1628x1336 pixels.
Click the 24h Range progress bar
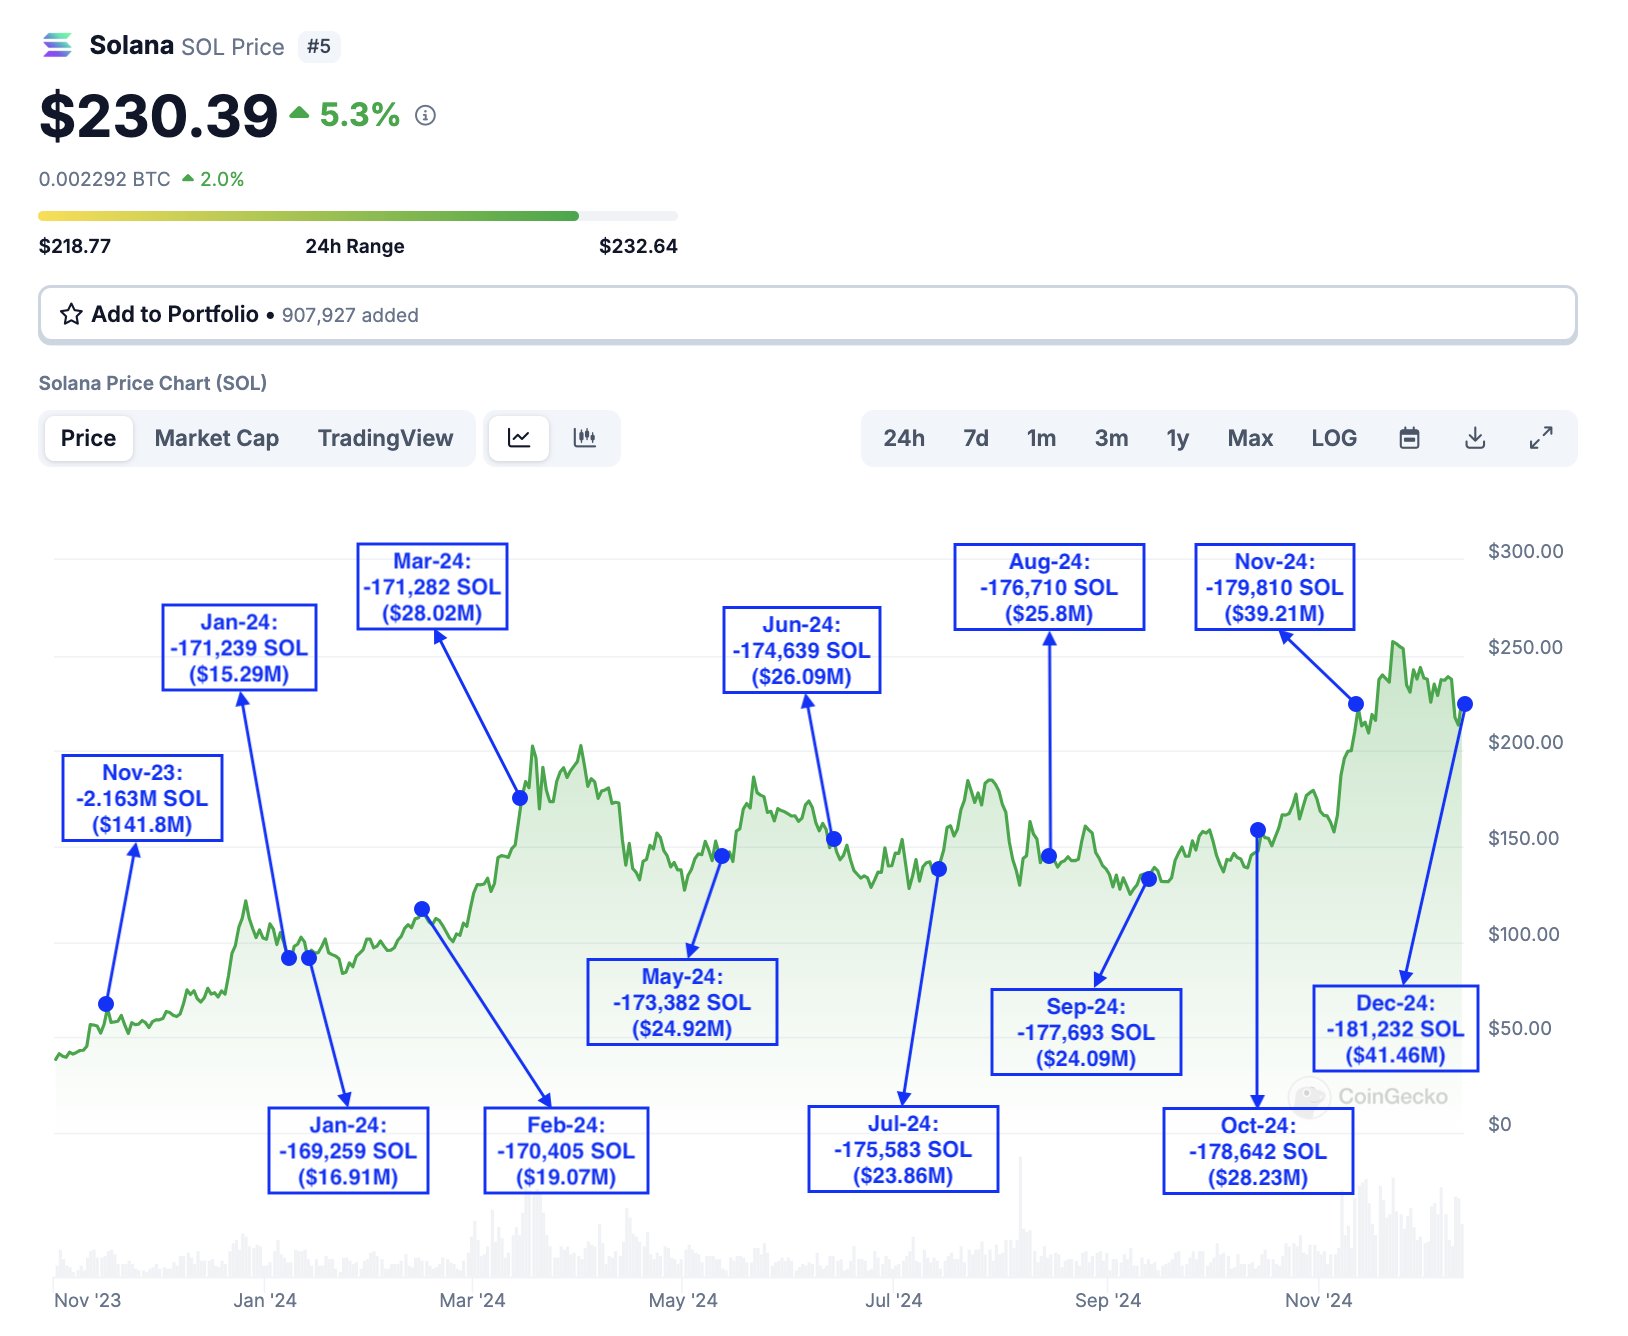pyautogui.click(x=357, y=216)
